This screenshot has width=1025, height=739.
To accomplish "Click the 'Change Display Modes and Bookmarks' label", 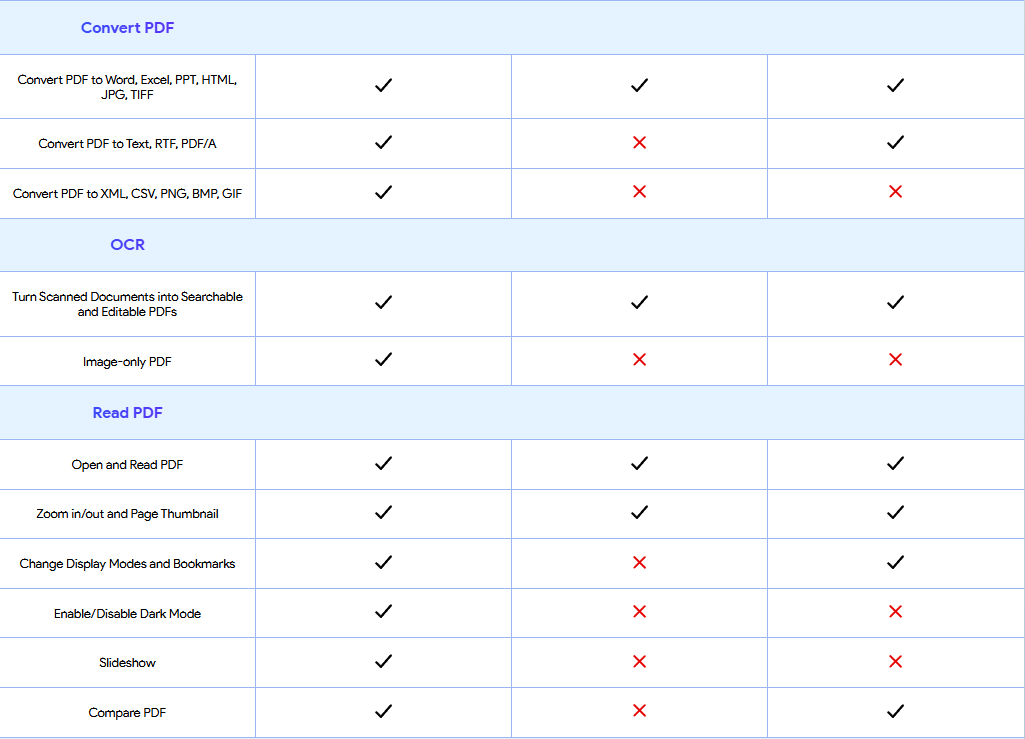I will pyautogui.click(x=127, y=564).
